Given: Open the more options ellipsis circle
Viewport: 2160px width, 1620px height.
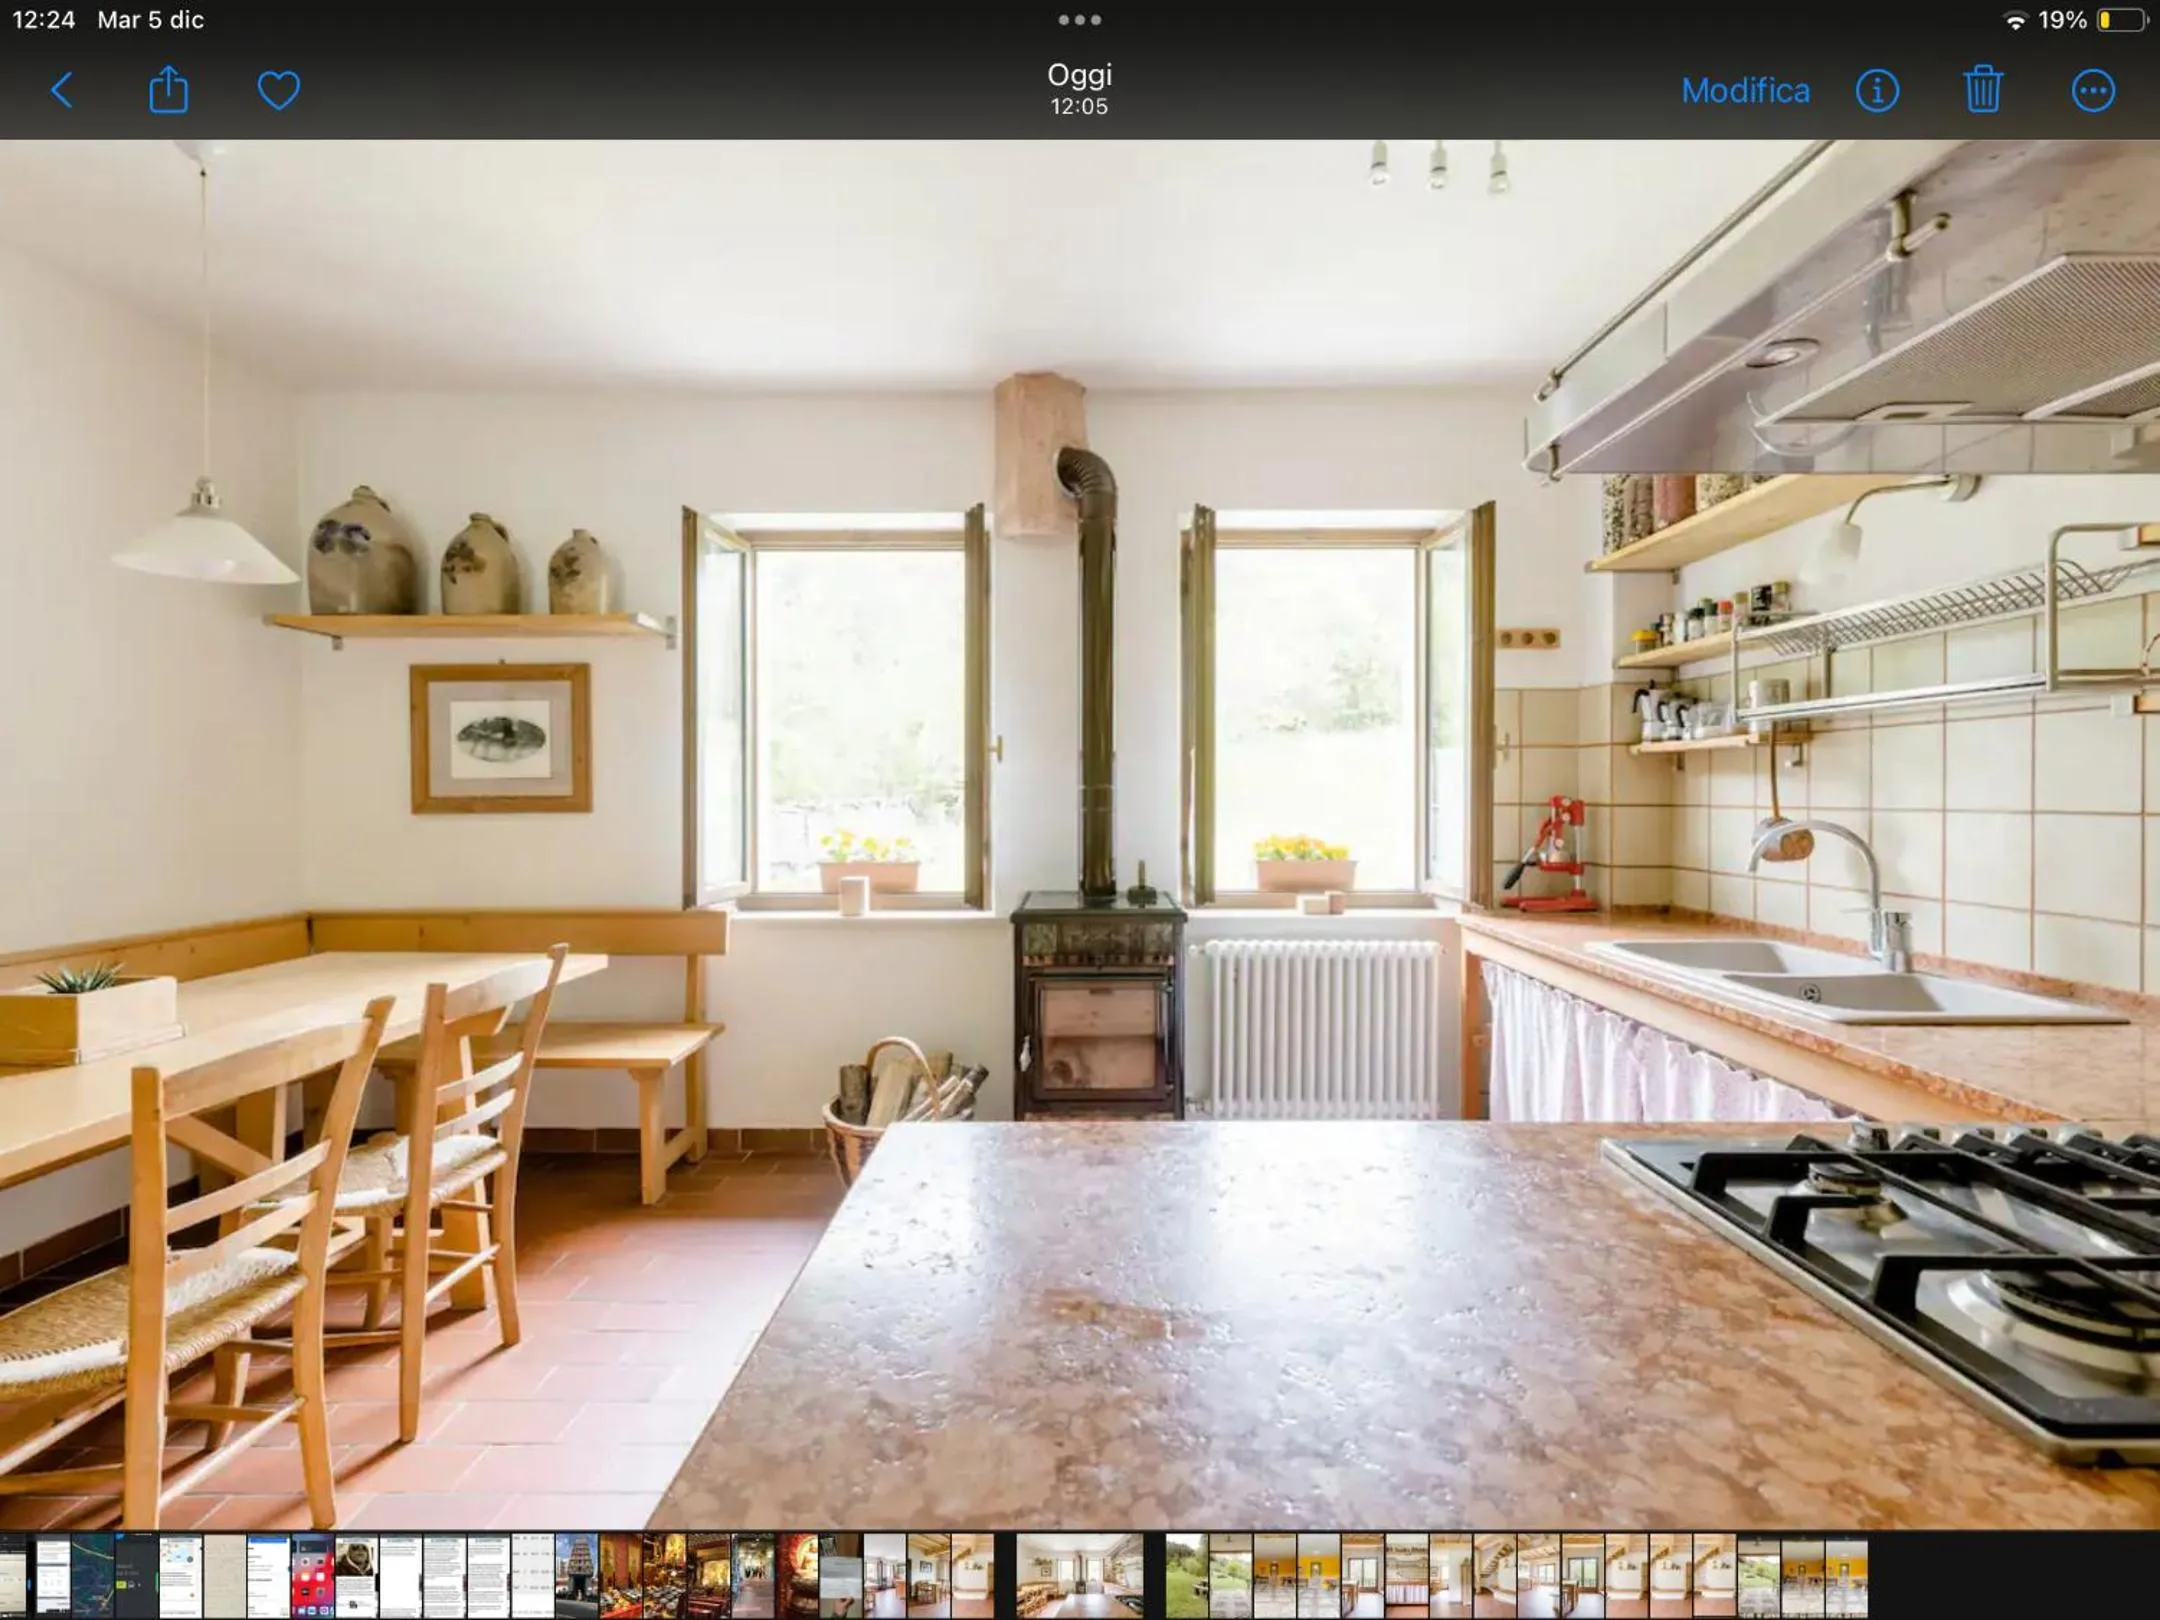Looking at the screenshot, I should [2093, 91].
